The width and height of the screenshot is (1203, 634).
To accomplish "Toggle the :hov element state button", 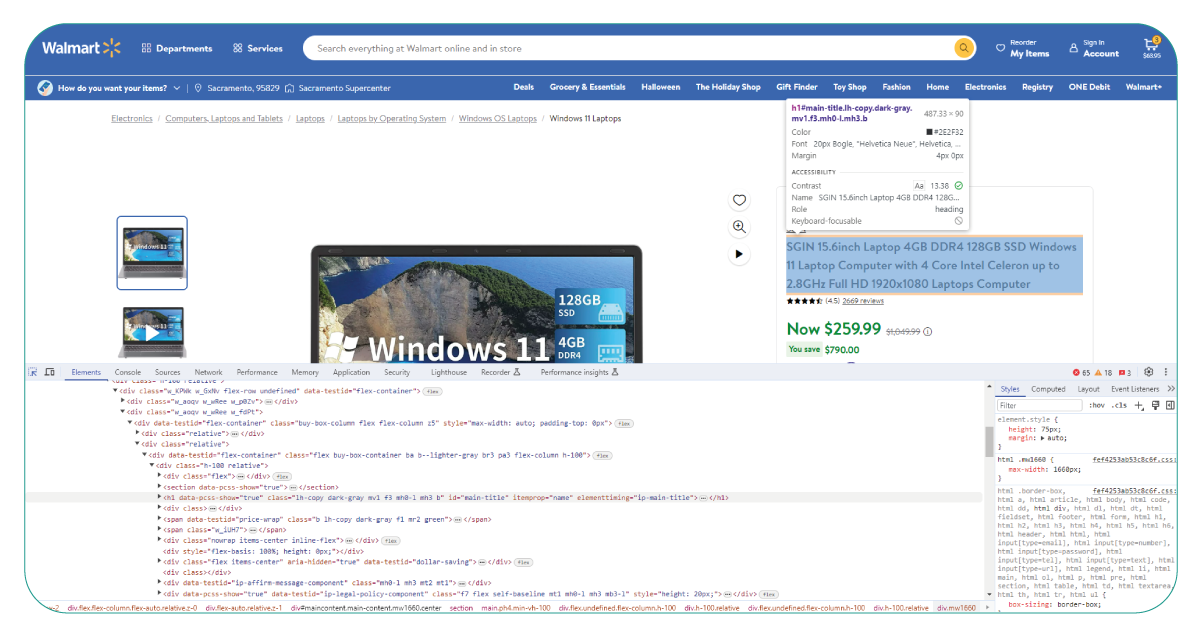I will [1097, 405].
